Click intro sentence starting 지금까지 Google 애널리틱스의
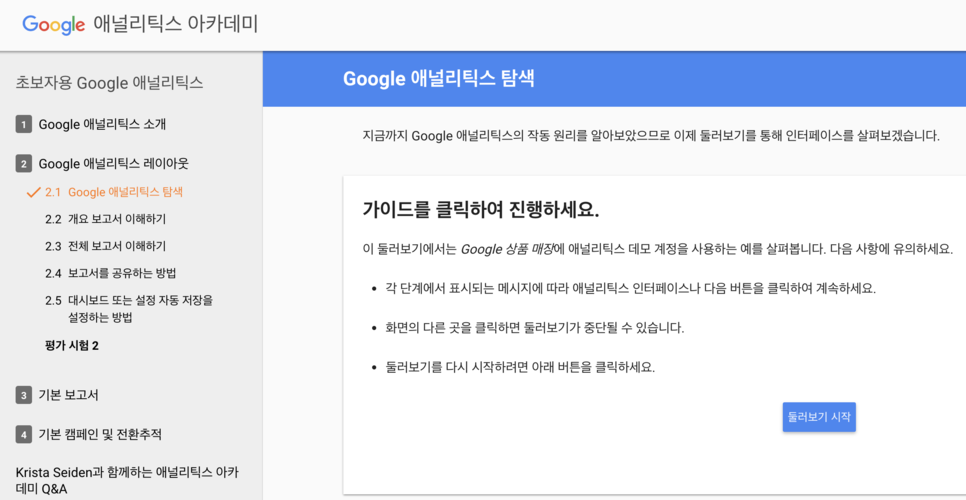This screenshot has height=500, width=966. coord(651,135)
